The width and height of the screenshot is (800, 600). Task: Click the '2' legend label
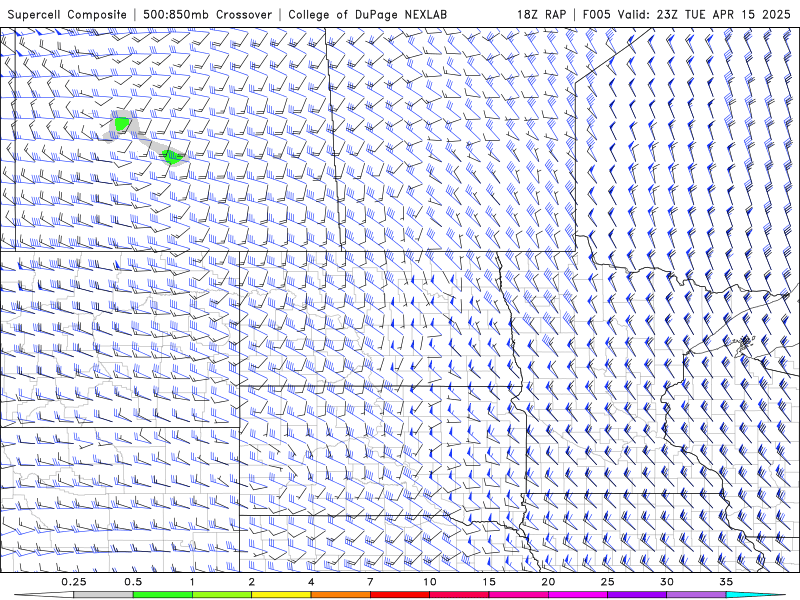252,582
